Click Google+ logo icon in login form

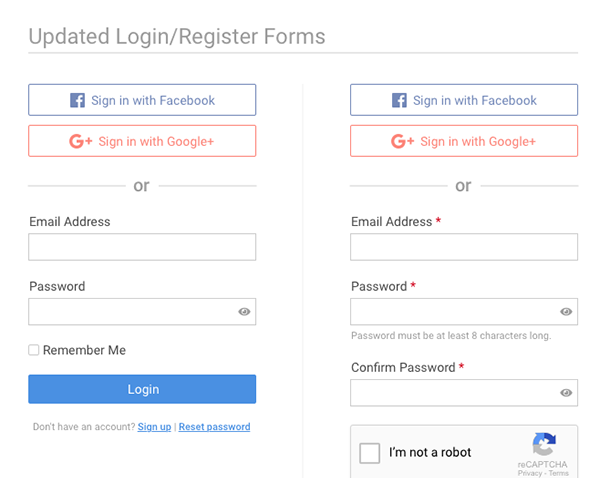tap(81, 141)
